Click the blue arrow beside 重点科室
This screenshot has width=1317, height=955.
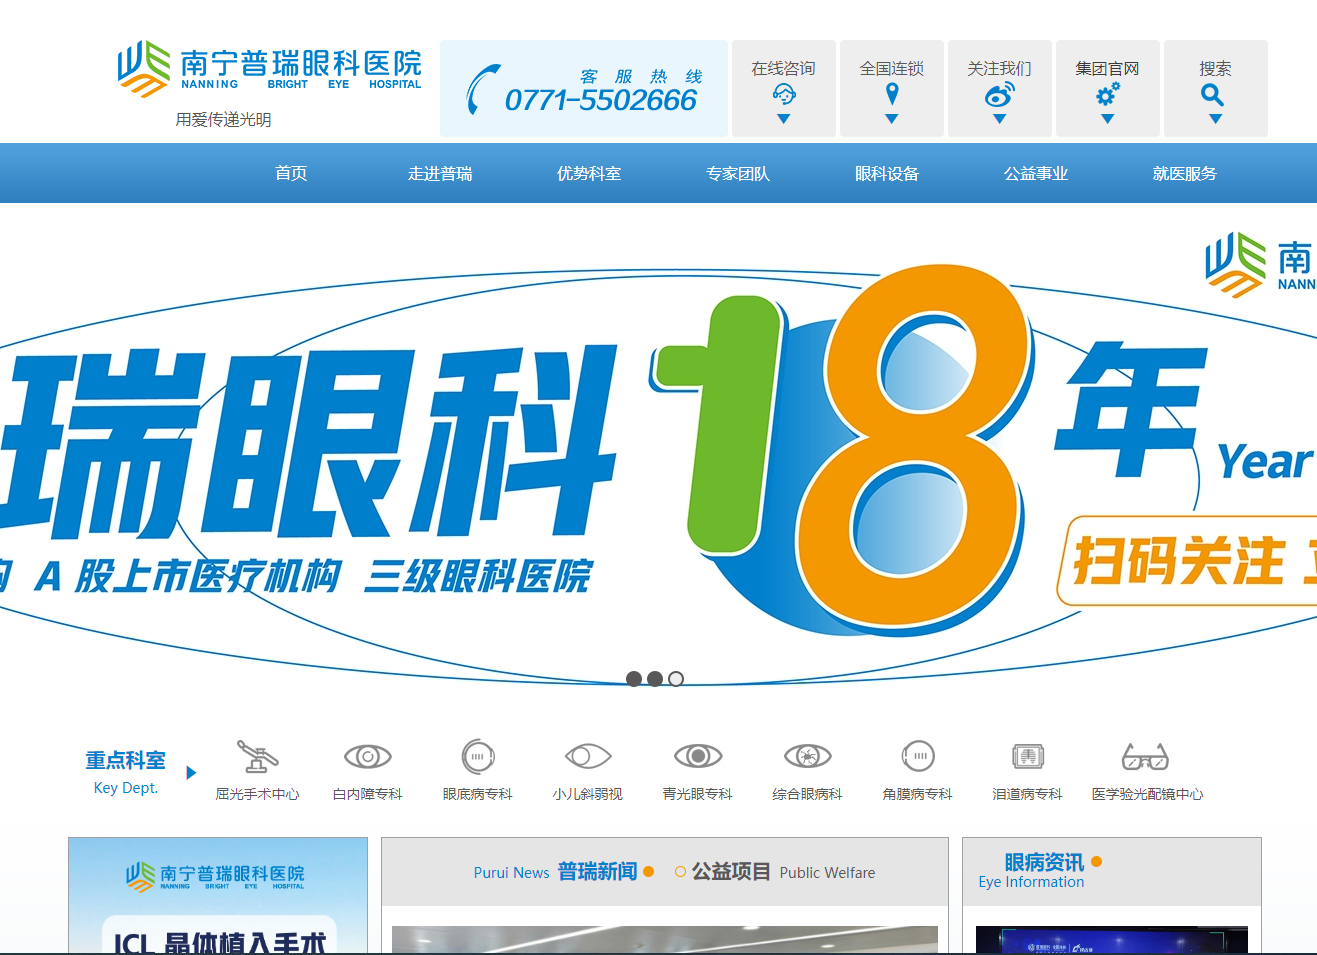click(191, 773)
